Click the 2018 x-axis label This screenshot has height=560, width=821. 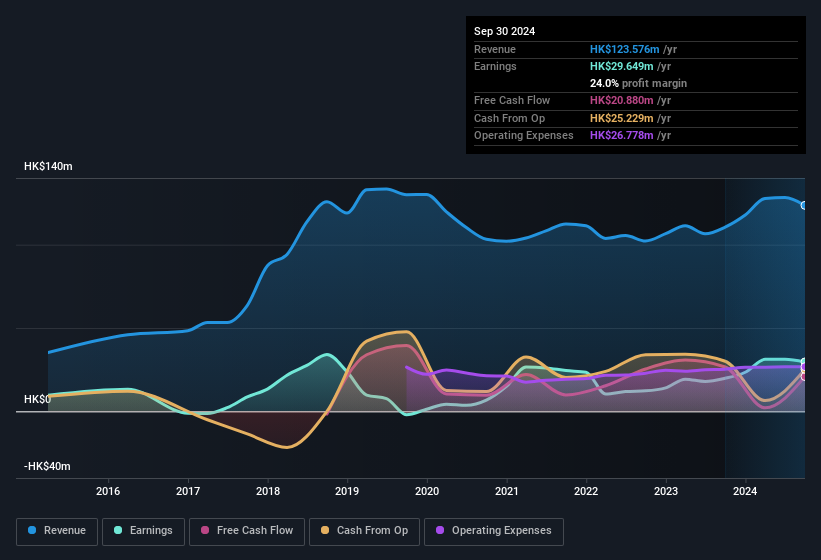268,491
